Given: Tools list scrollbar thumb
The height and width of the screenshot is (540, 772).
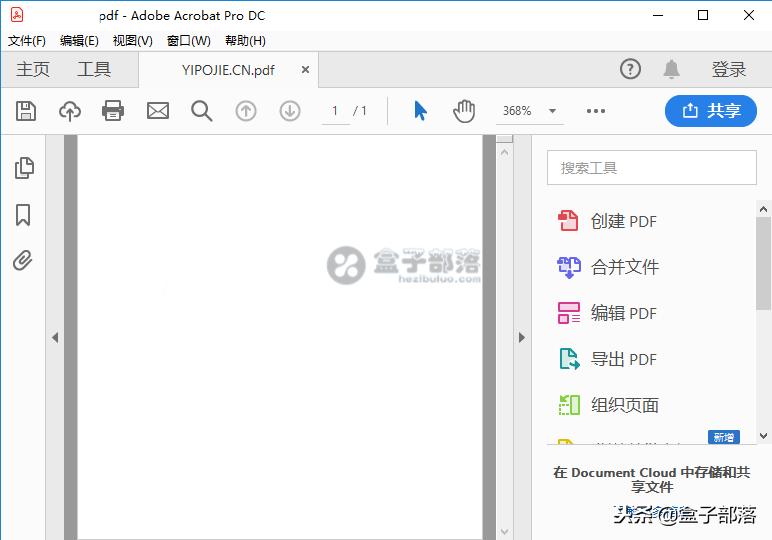Looking at the screenshot, I should (764, 263).
